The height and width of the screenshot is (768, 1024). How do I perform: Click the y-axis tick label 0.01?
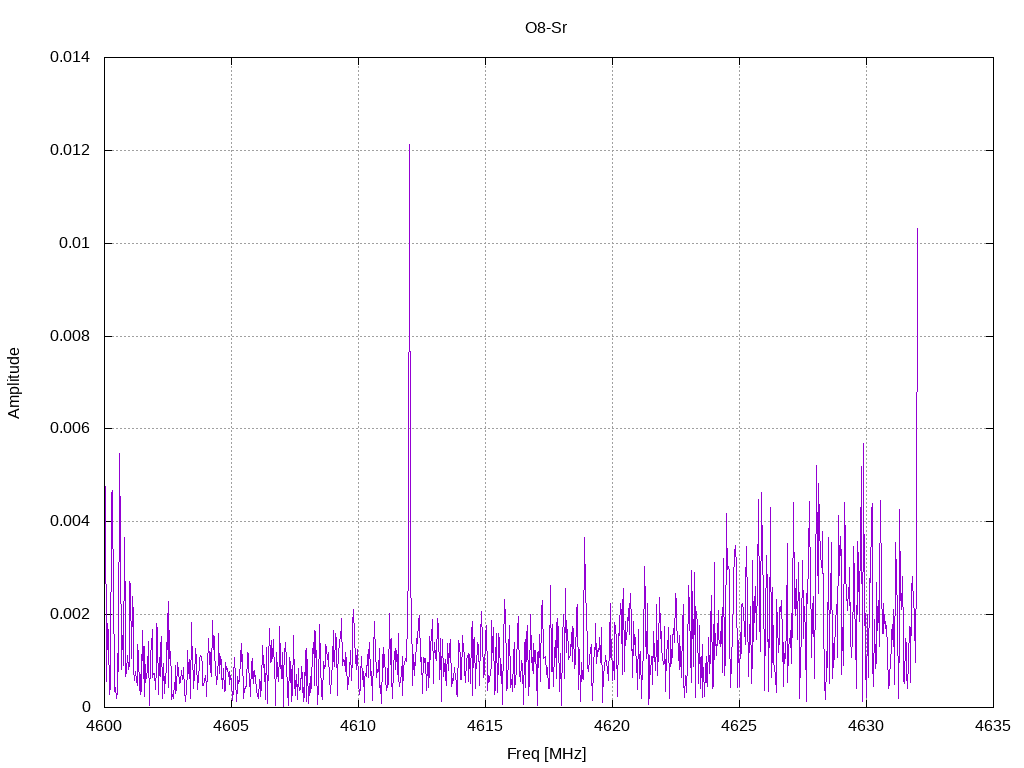(74, 243)
